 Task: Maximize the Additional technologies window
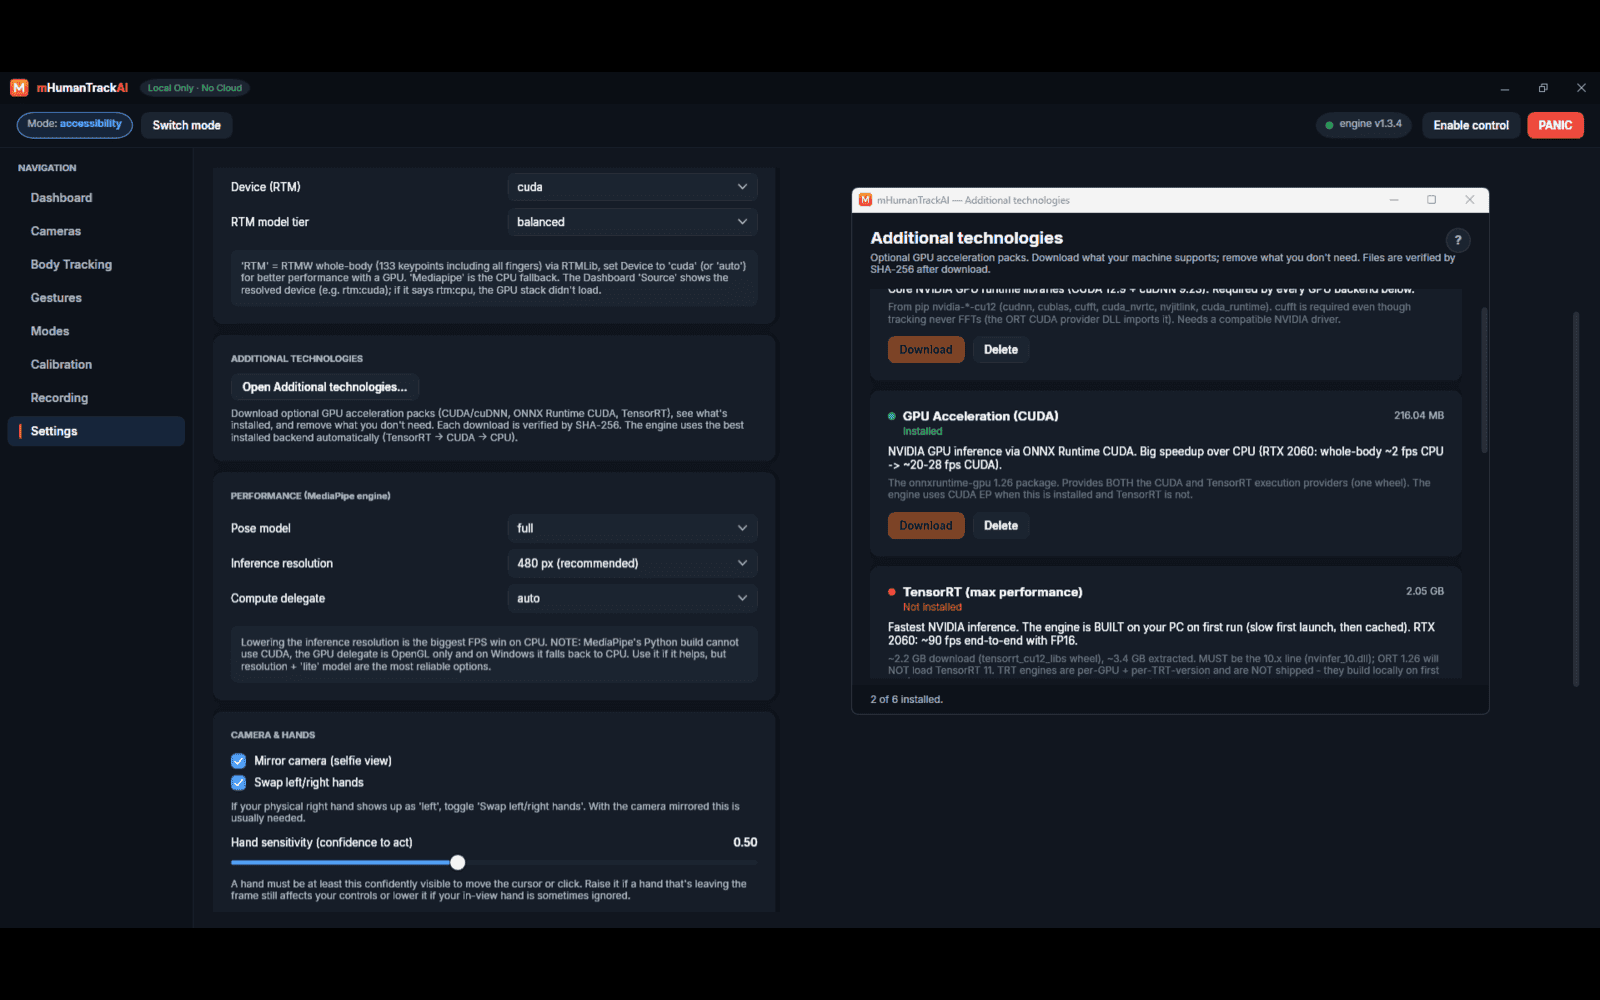1432,200
